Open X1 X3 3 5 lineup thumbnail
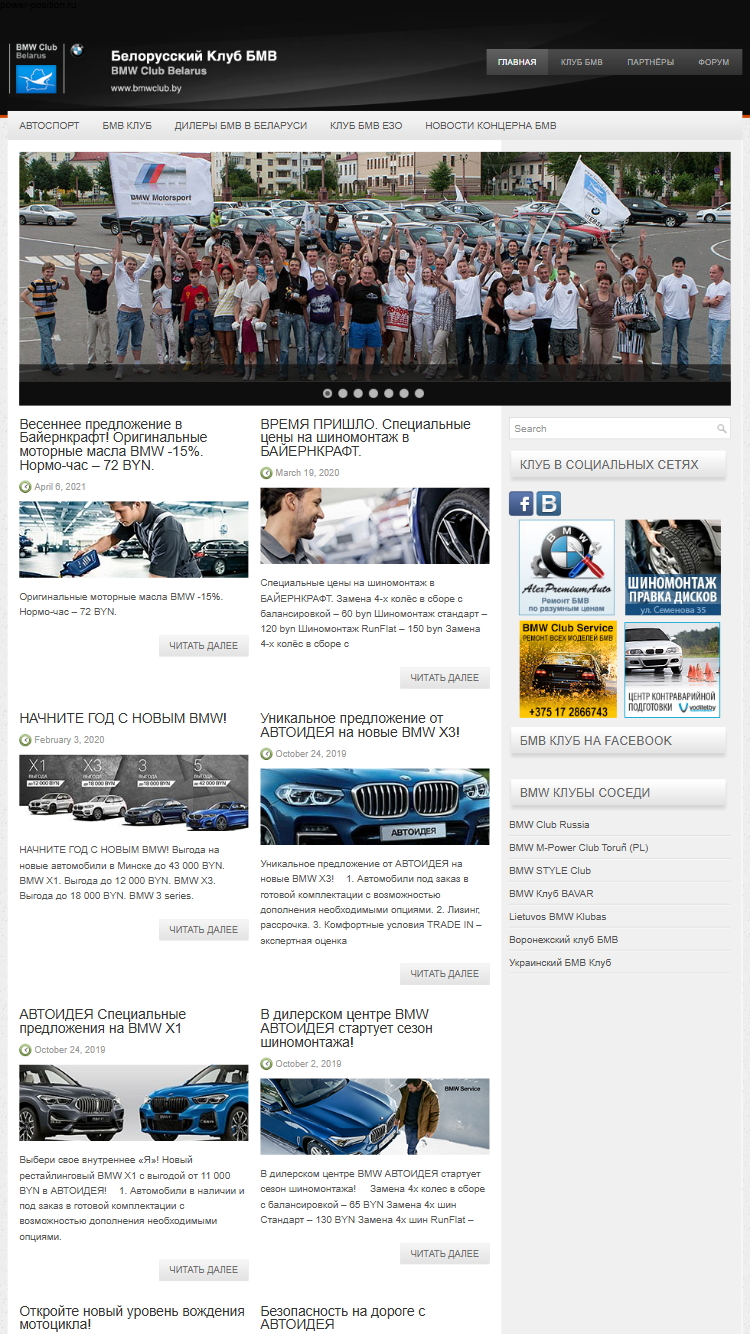 click(x=134, y=793)
